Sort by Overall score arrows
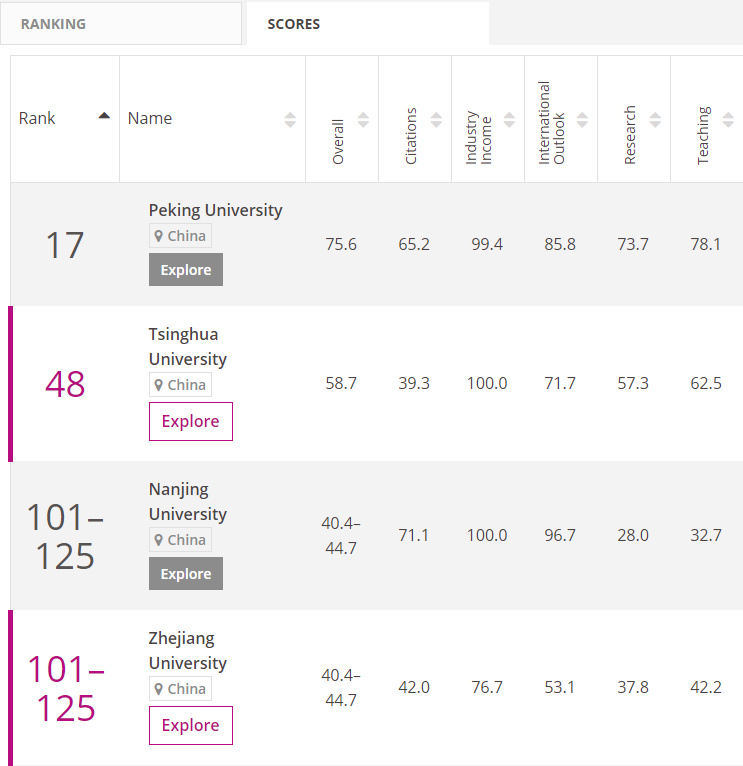Image resolution: width=743 pixels, height=766 pixels. 363,119
